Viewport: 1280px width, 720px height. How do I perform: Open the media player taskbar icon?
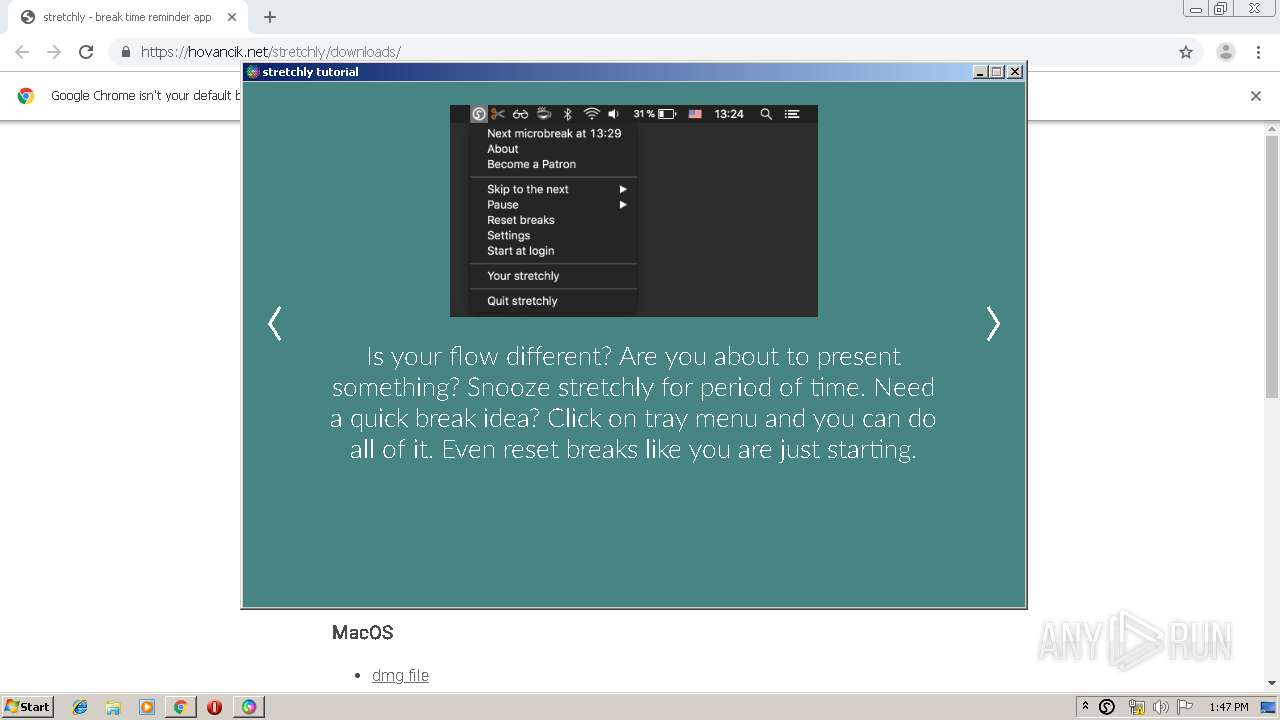coord(147,707)
